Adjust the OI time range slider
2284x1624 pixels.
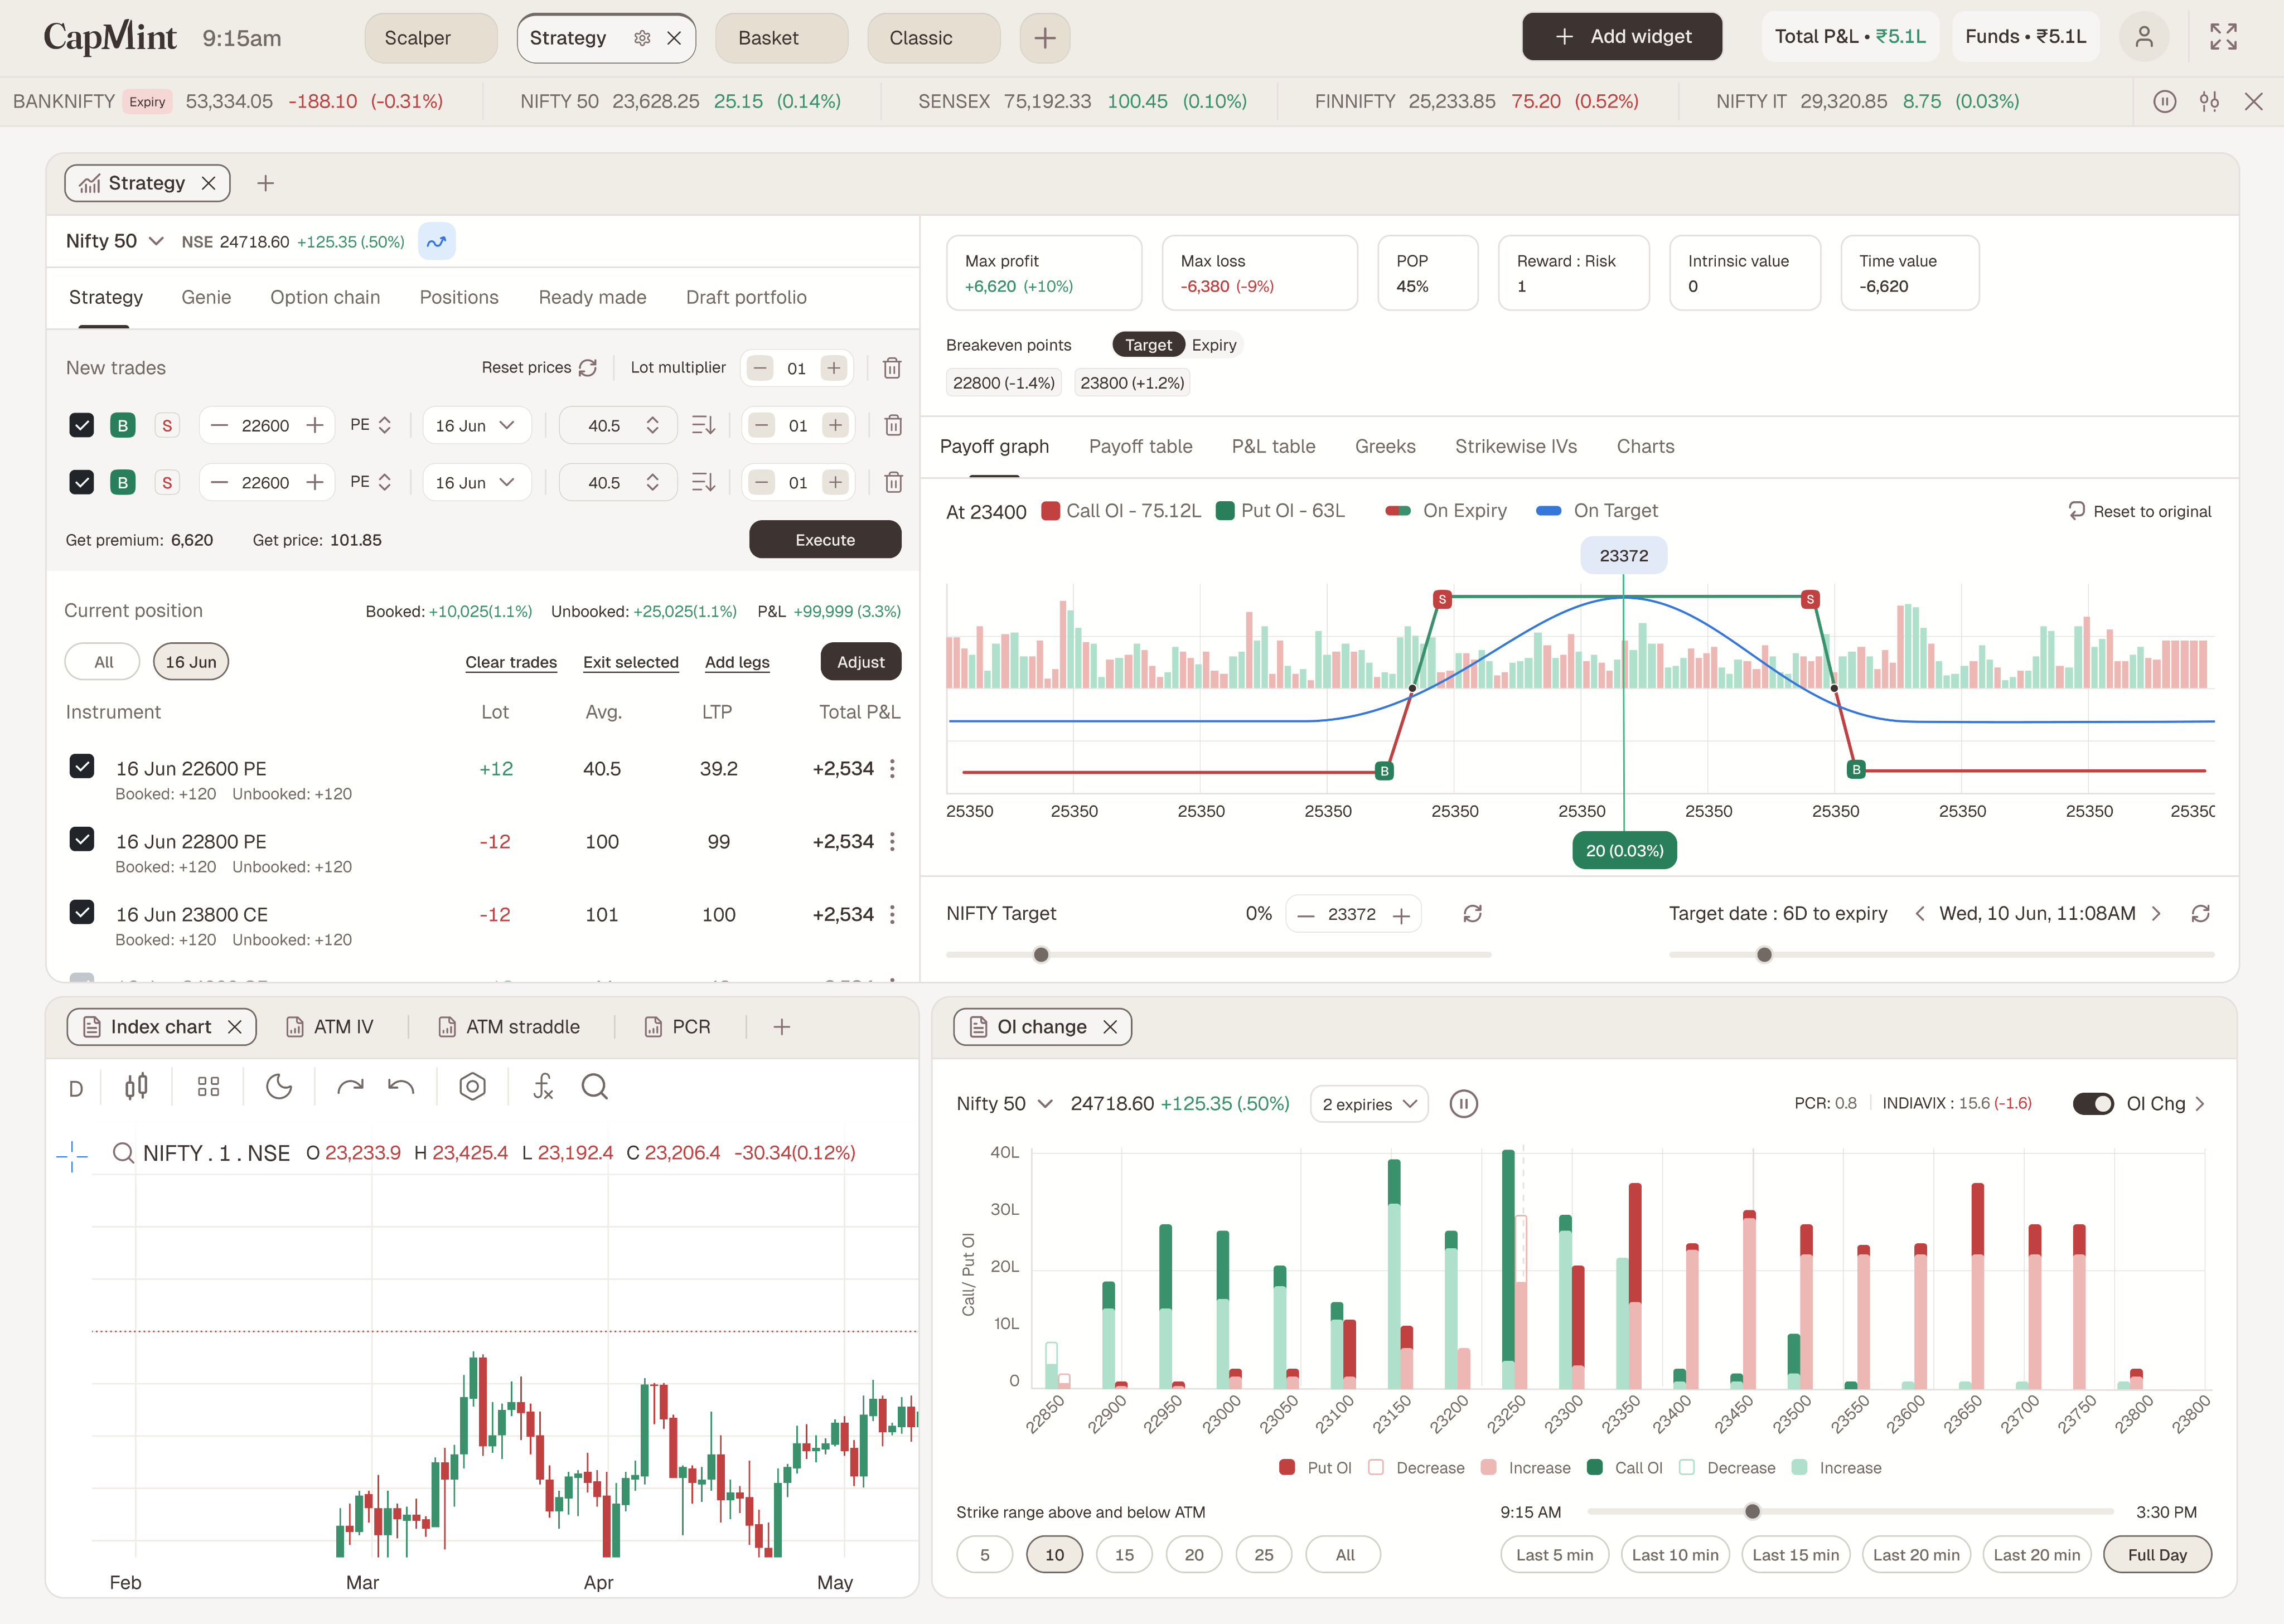coord(1752,1512)
